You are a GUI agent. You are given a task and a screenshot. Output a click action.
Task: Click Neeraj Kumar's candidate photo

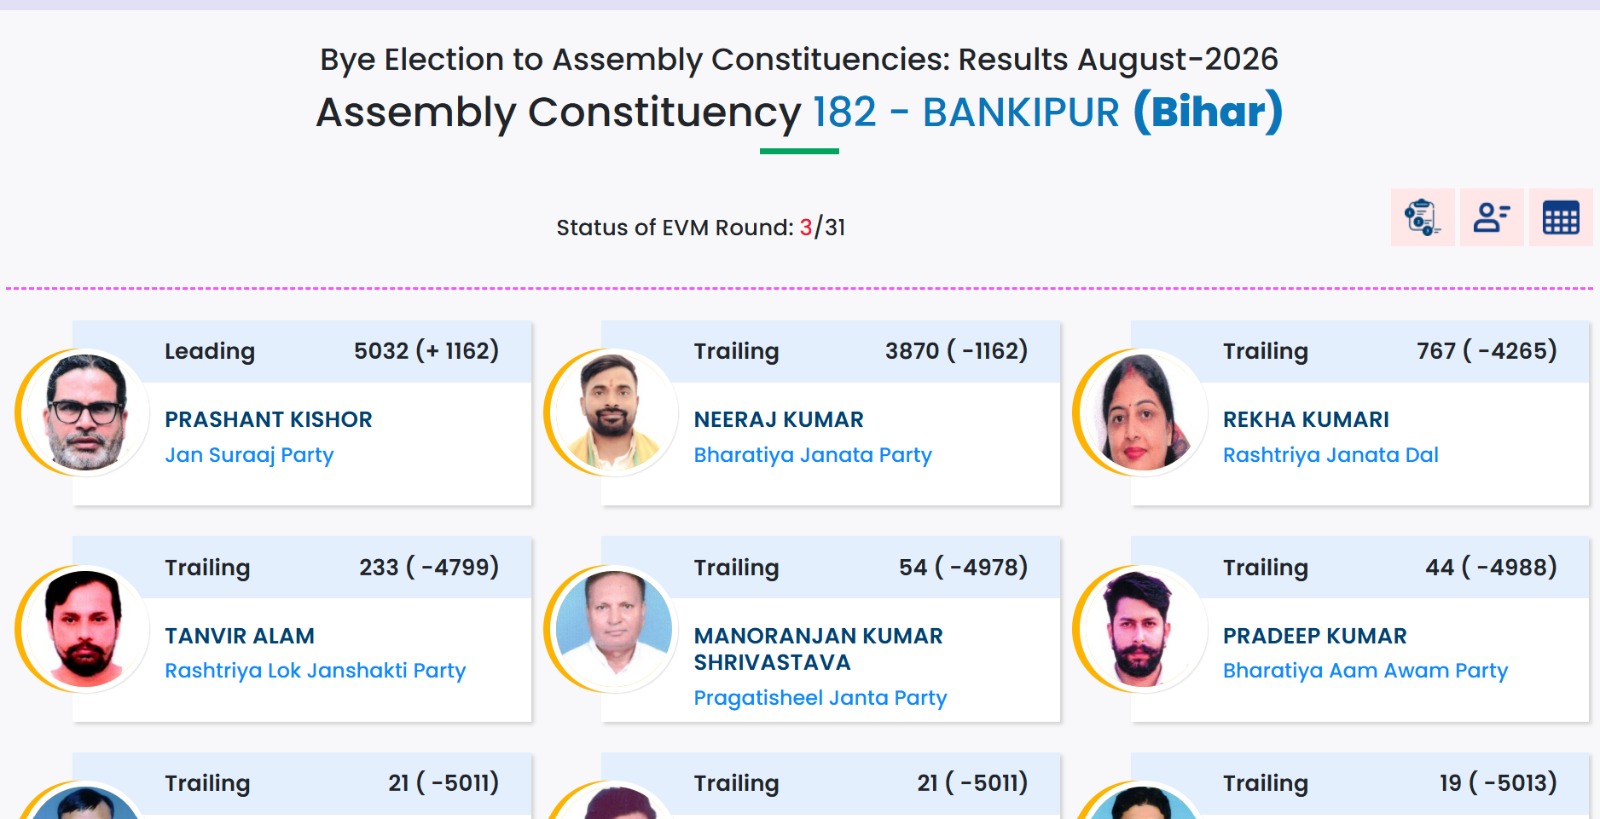(615, 412)
